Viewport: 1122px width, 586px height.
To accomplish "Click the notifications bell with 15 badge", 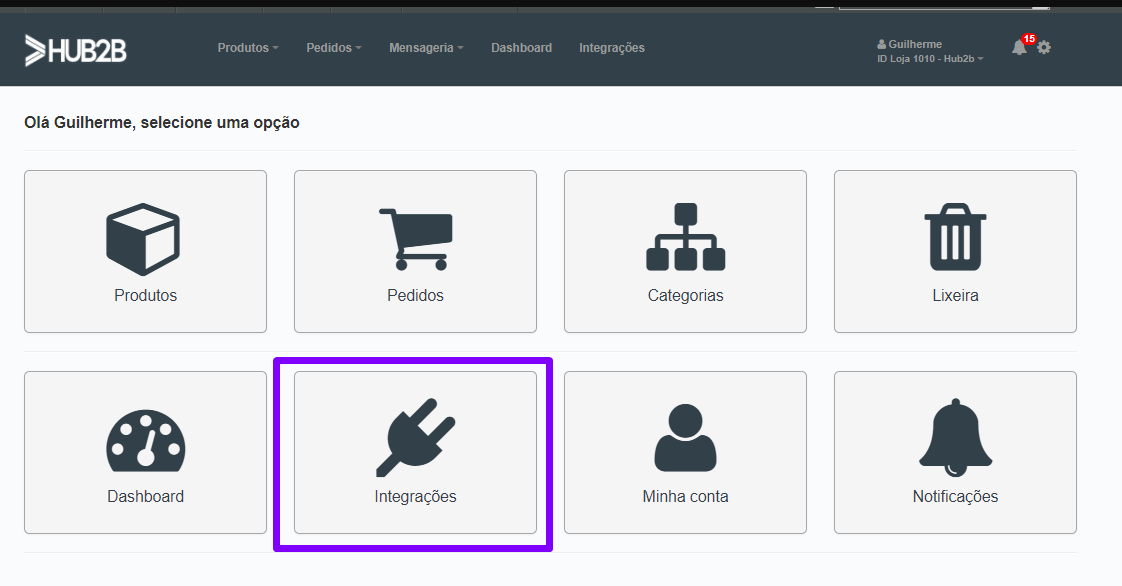I will 1021,47.
